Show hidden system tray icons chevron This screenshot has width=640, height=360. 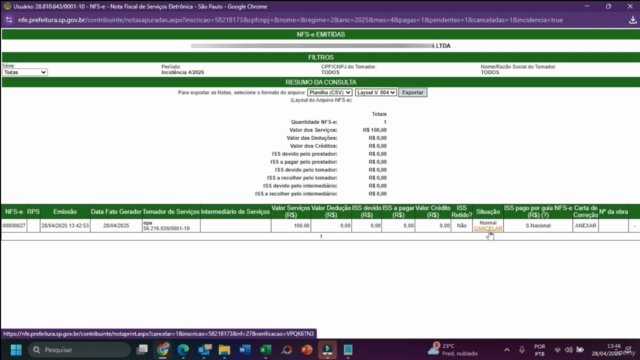pyautogui.click(x=507, y=350)
